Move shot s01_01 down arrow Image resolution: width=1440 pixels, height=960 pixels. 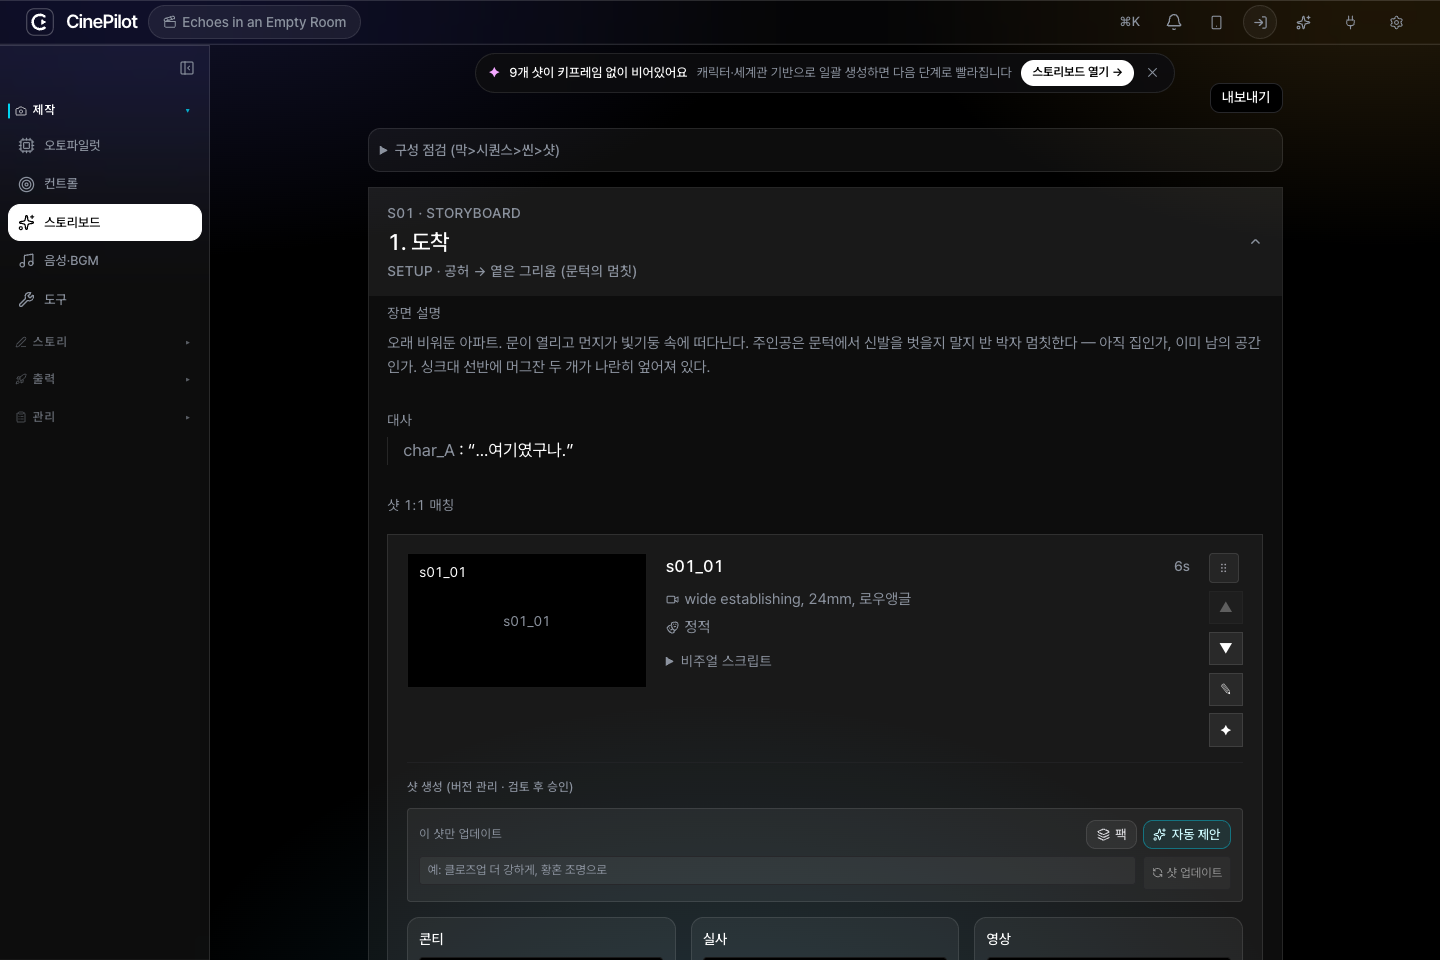tap(1225, 649)
